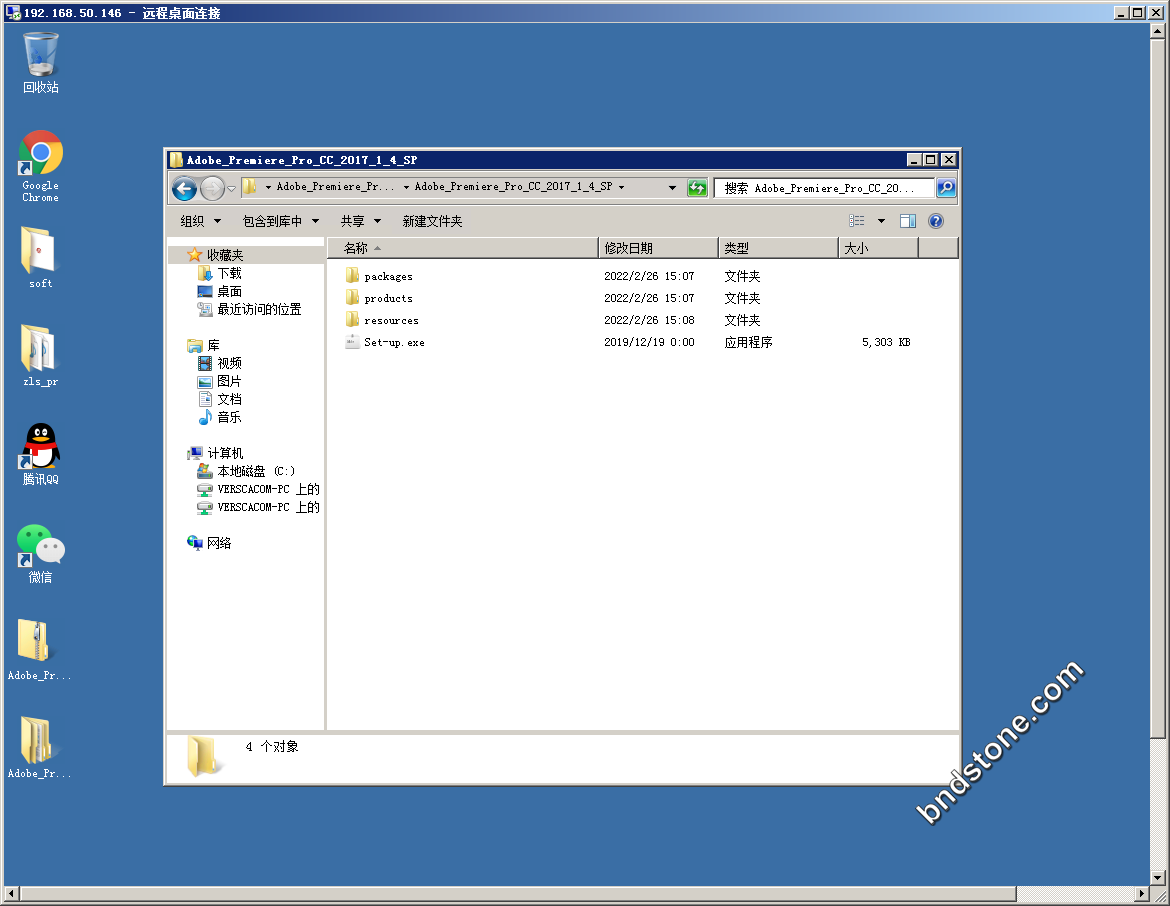Click the search input field

824,188
